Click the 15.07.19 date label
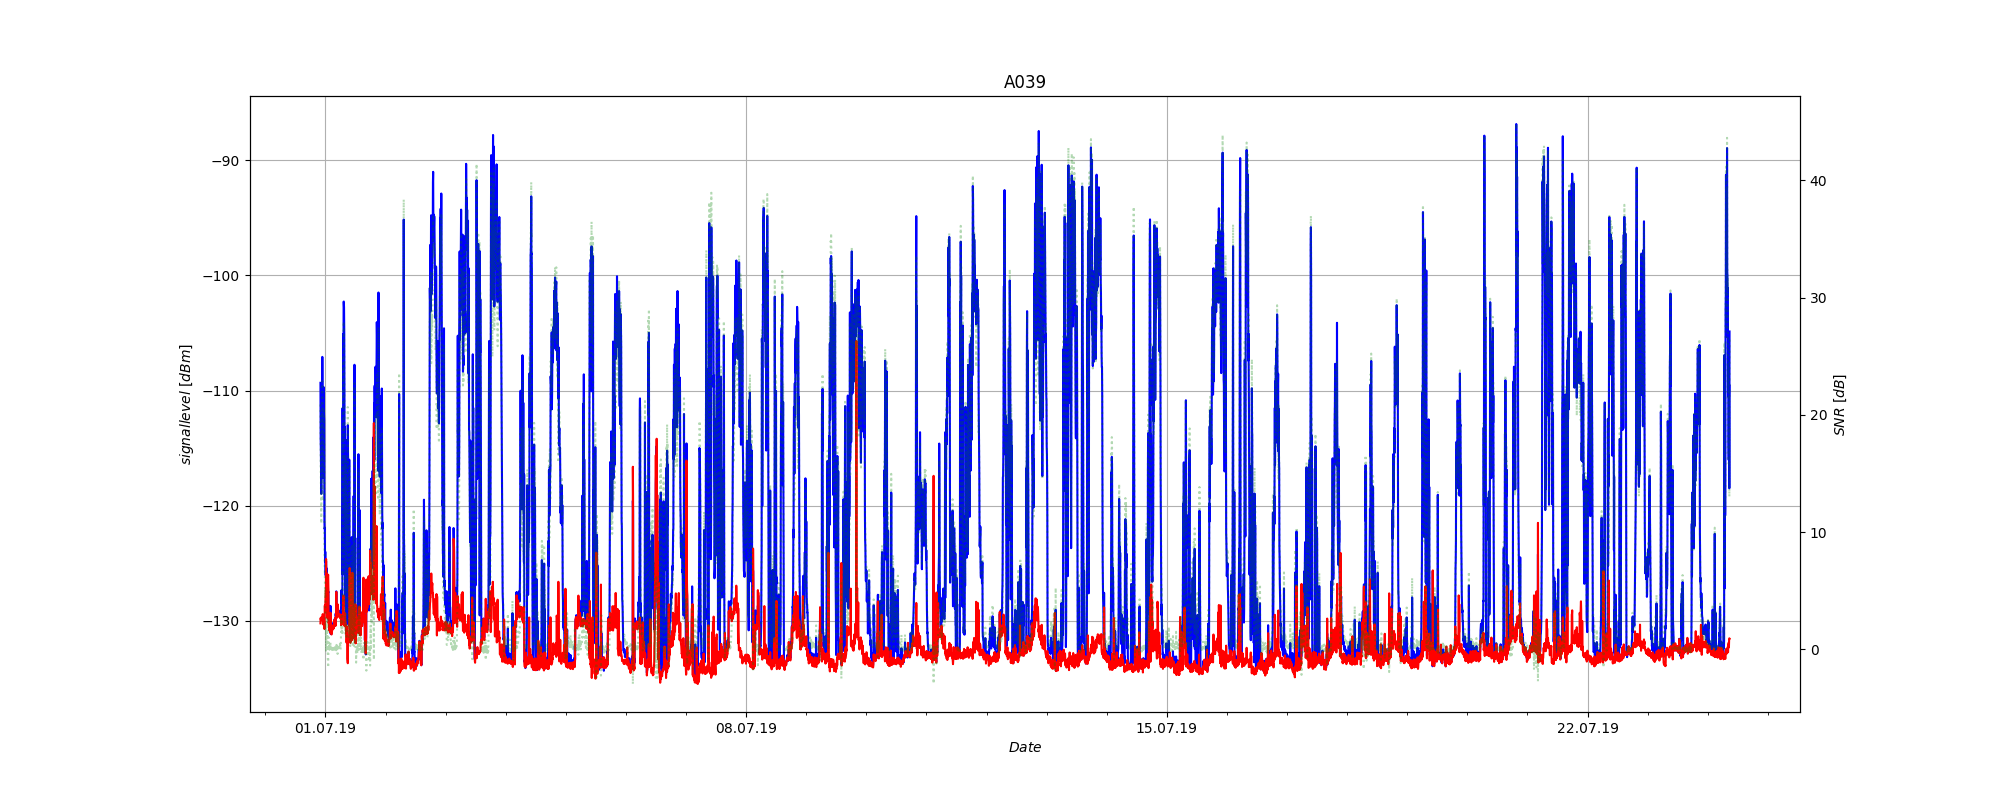The width and height of the screenshot is (2000, 800). click(1167, 728)
